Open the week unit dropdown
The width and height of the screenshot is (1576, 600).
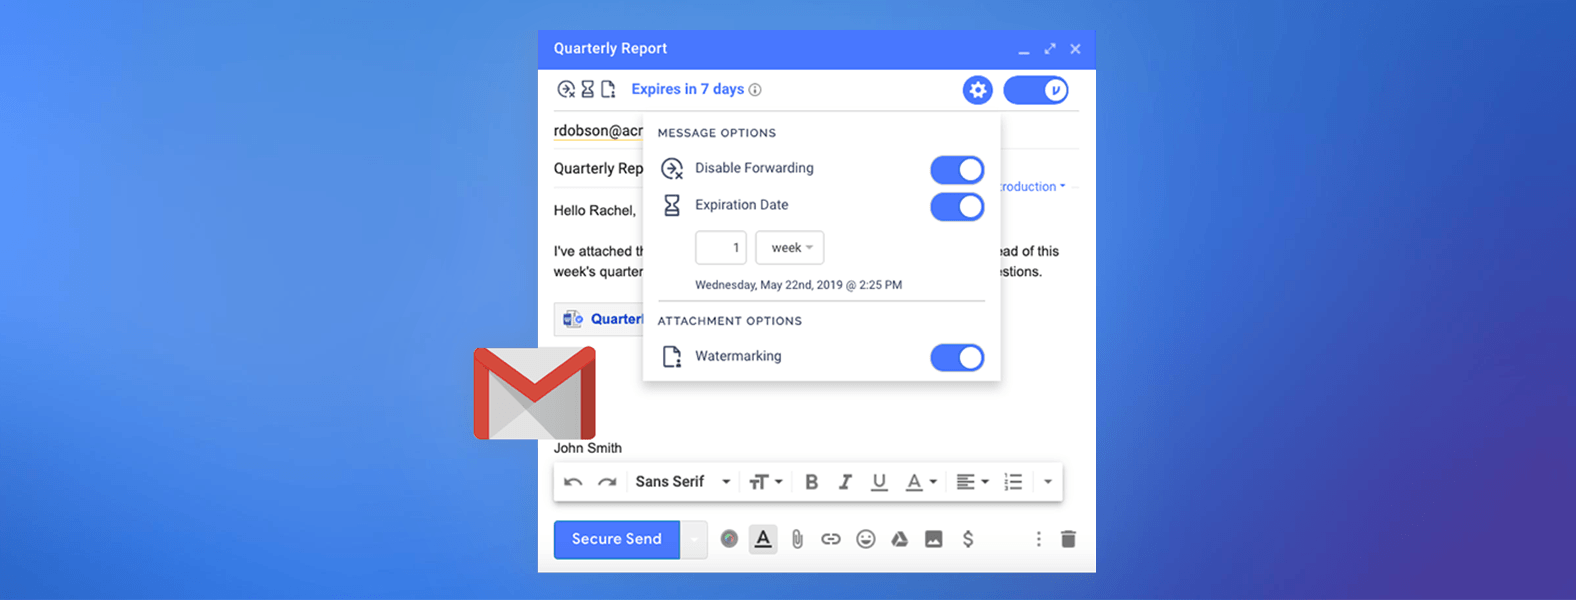tap(790, 248)
